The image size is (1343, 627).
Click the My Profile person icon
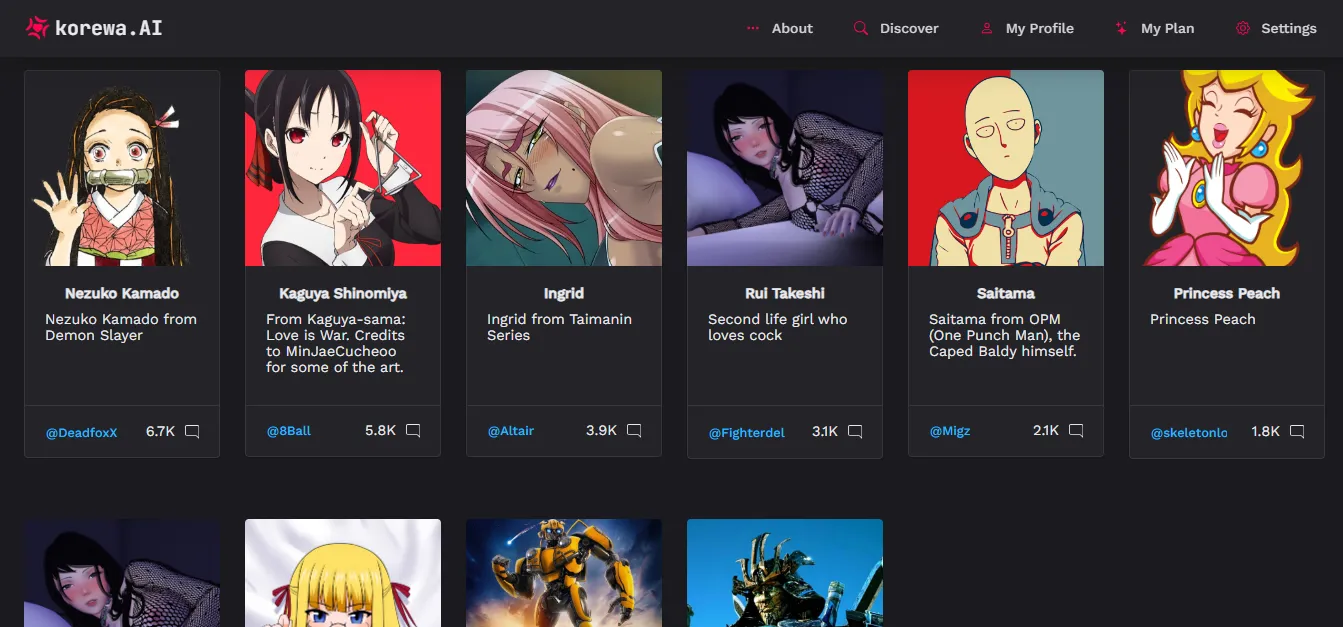(x=987, y=28)
